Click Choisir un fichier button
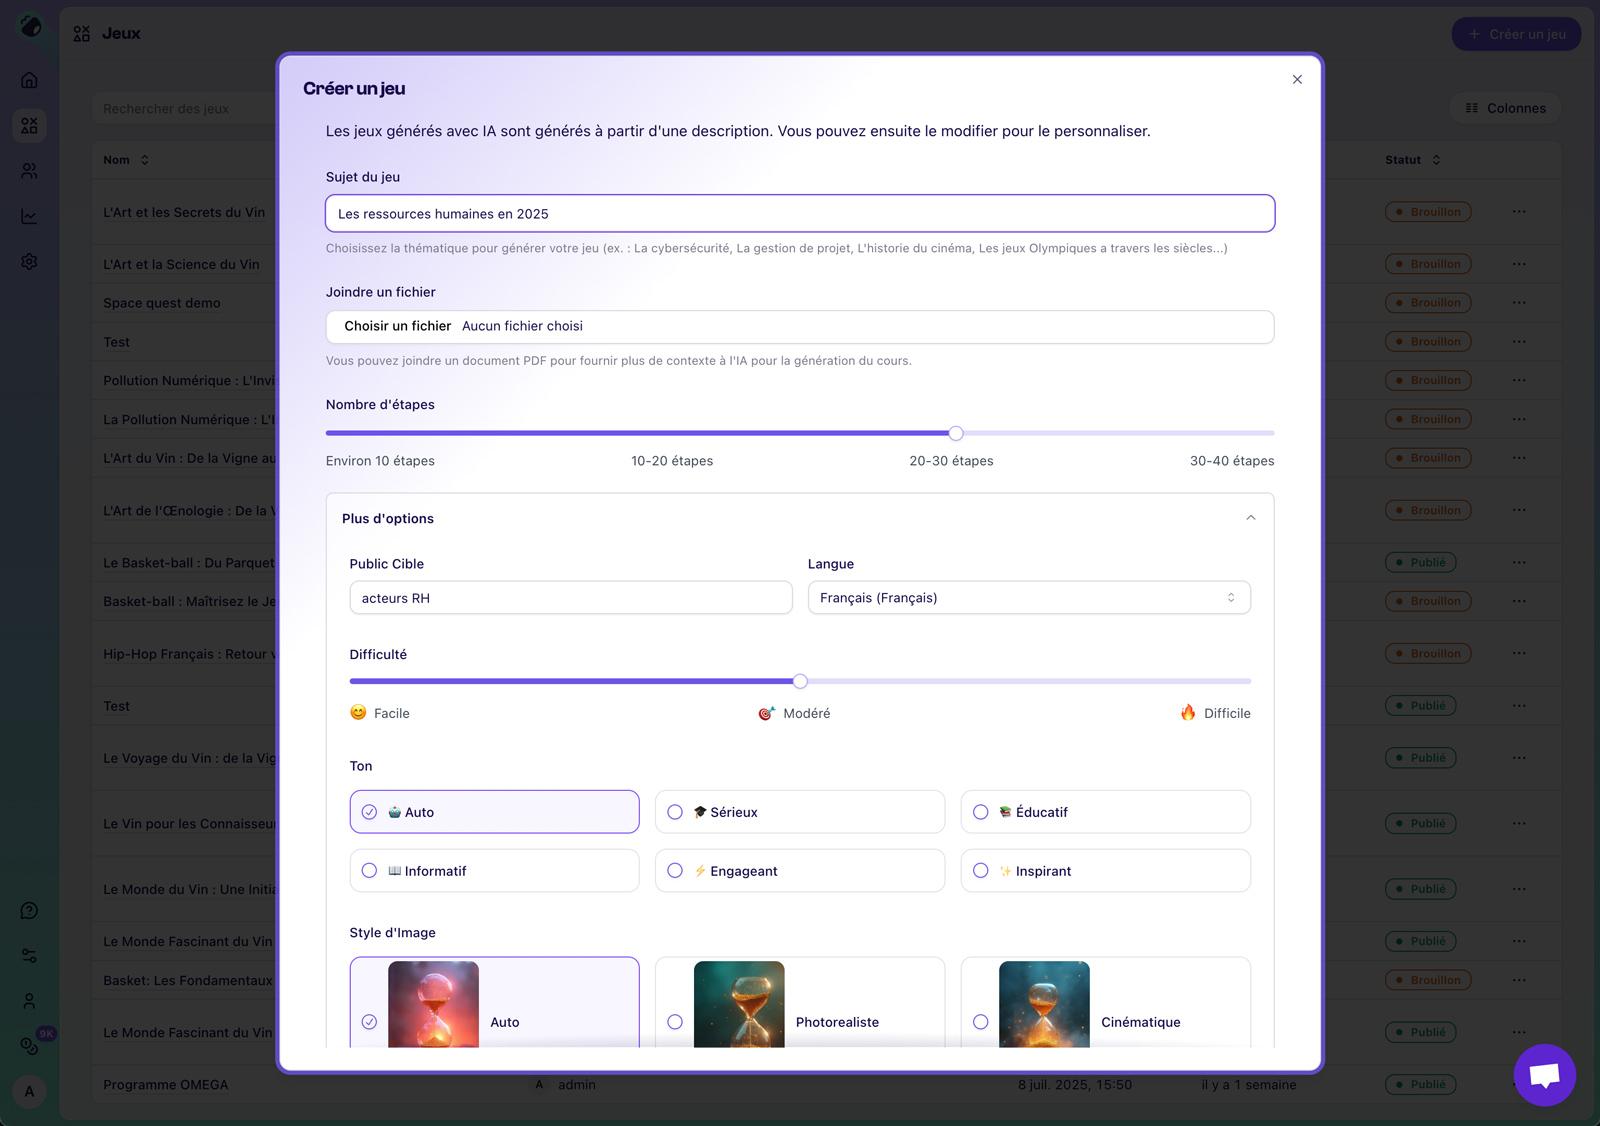 click(397, 326)
